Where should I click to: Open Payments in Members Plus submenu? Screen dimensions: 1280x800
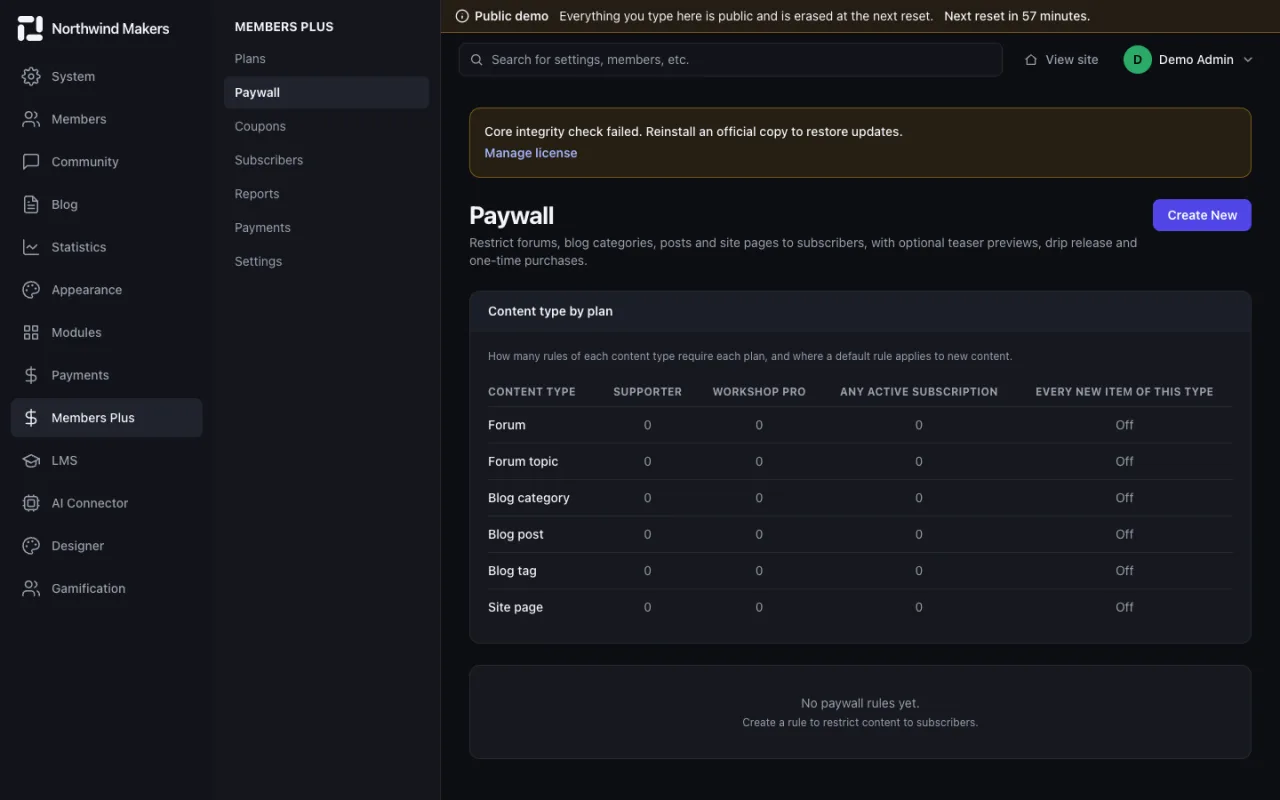326,227
